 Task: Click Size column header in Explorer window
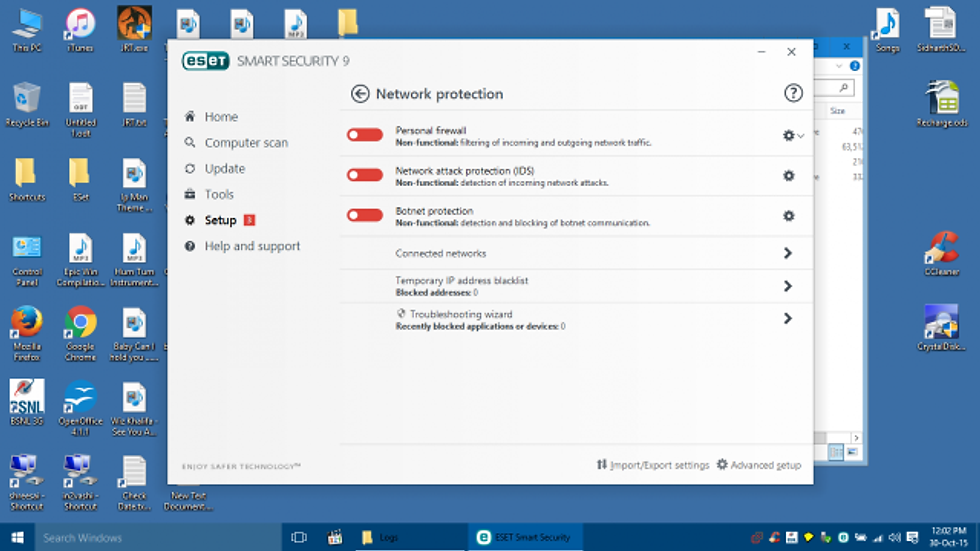pyautogui.click(x=839, y=111)
